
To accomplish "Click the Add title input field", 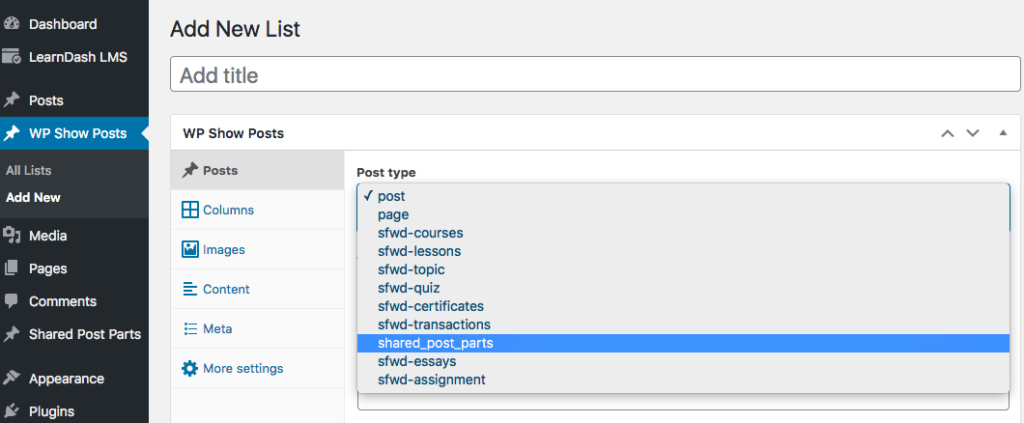I will pyautogui.click(x=595, y=75).
